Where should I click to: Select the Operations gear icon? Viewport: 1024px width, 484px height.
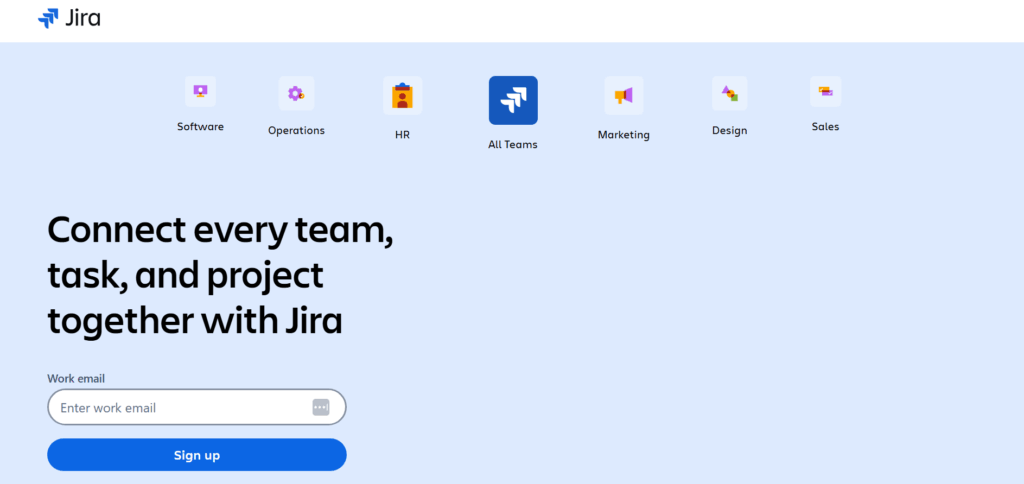coord(296,94)
